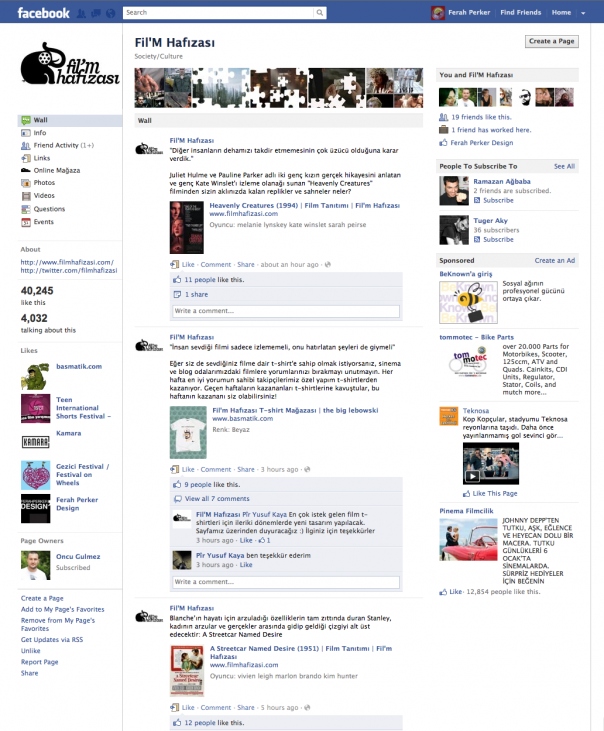Select Wall in the left sidebar
The height and width of the screenshot is (731, 604).
click(70, 120)
